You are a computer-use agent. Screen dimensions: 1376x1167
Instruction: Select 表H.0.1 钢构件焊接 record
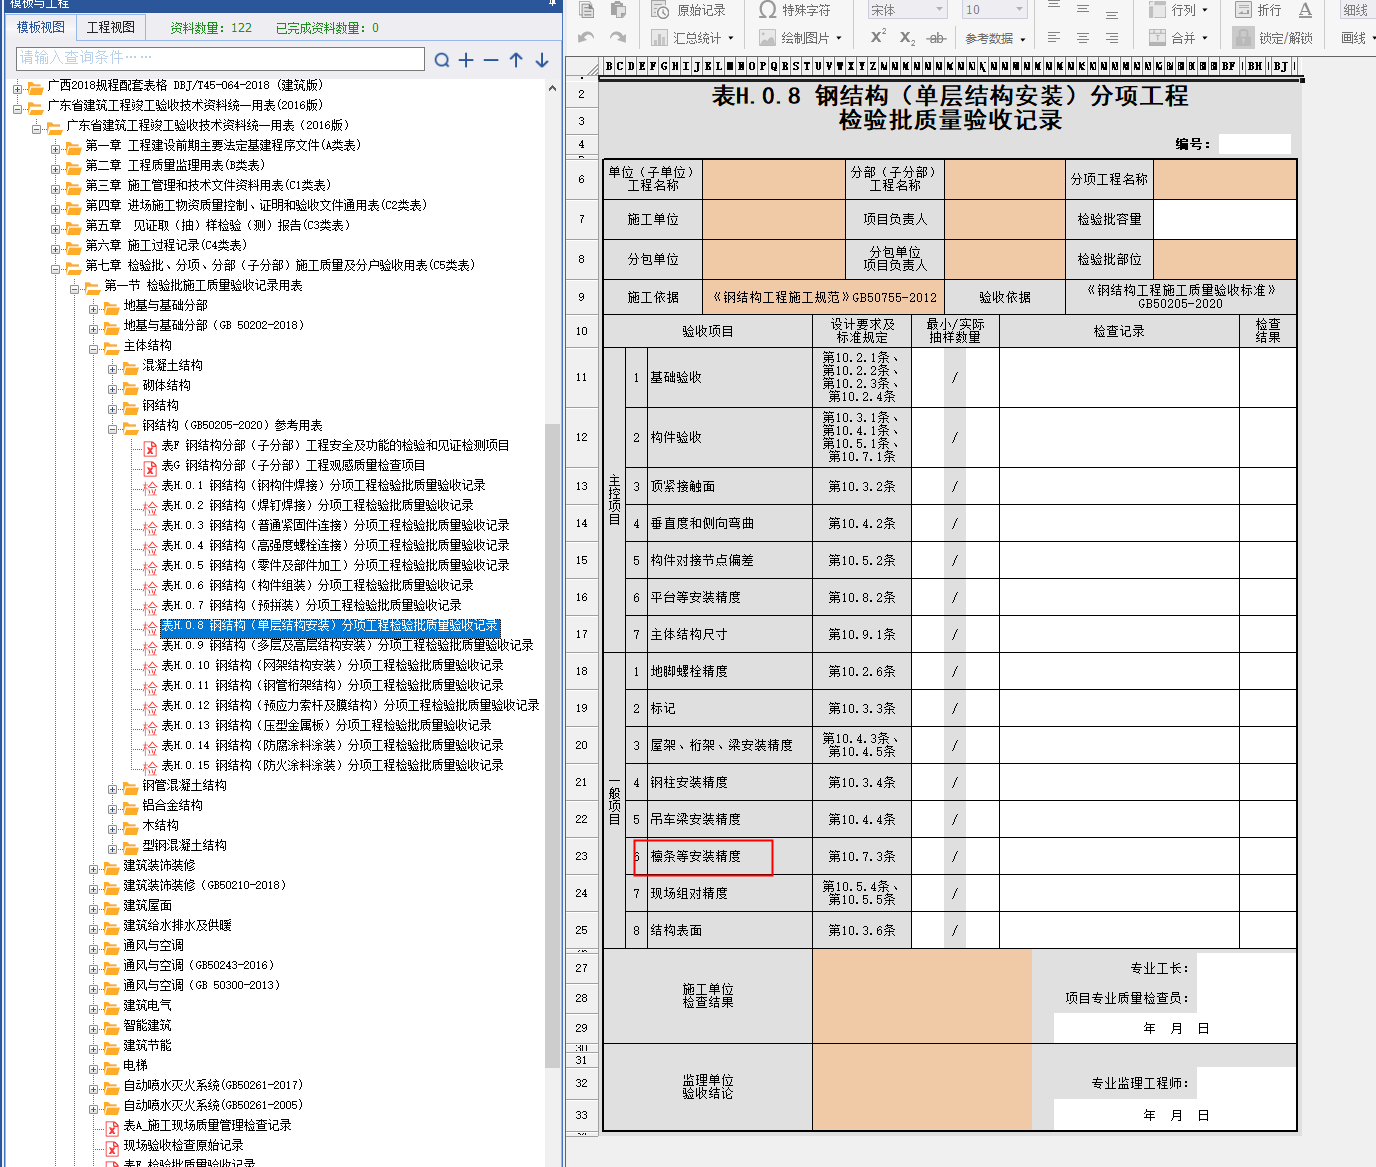323,485
